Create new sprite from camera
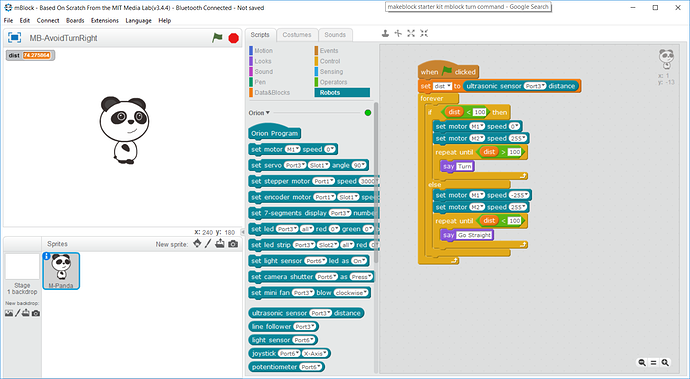This screenshot has height=379, width=690. click(233, 243)
